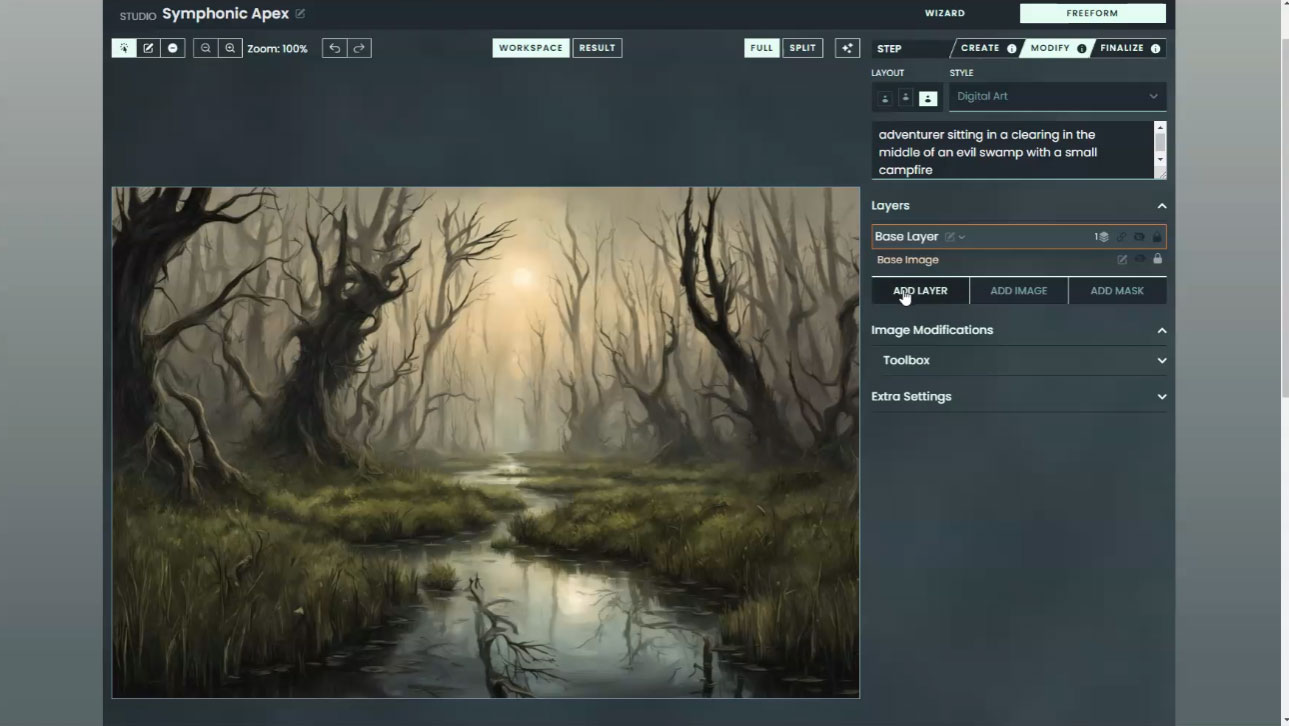Toggle the Base Layer lock
Viewport: 1289px width, 726px height.
[x=1157, y=237]
